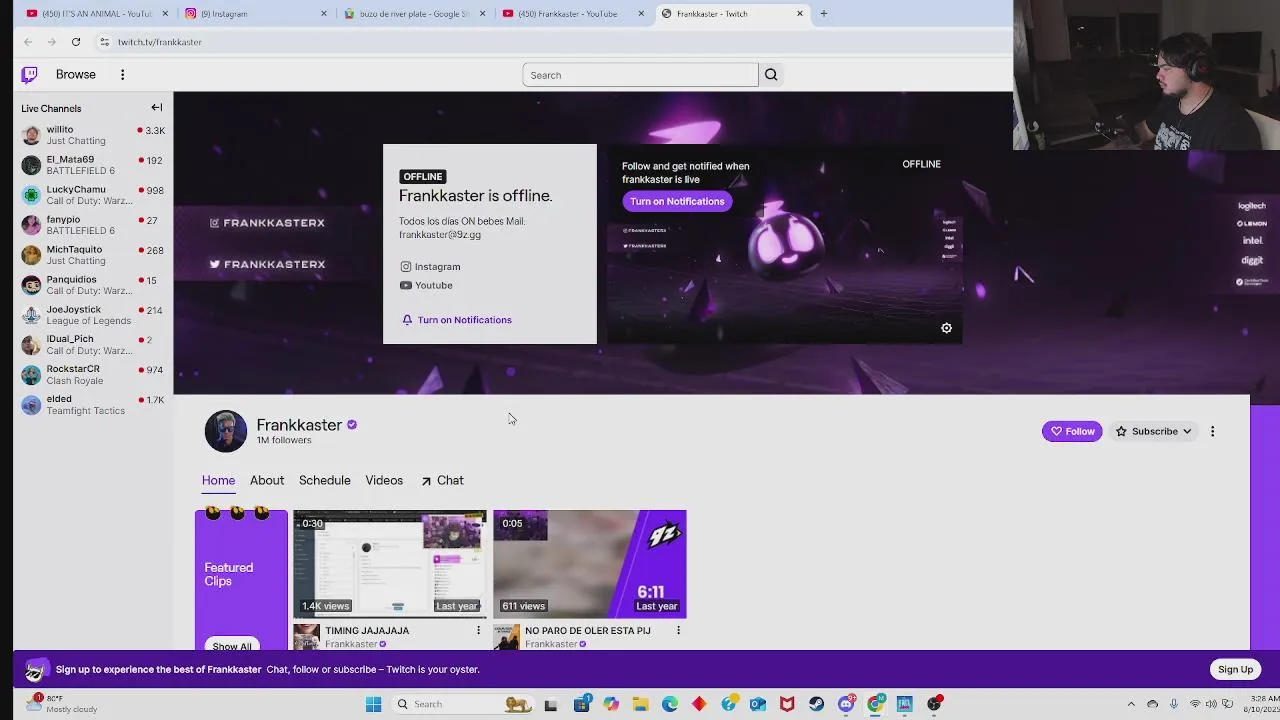Open Chrome from the taskbar
Viewport: 1280px width, 720px height.
(x=875, y=704)
